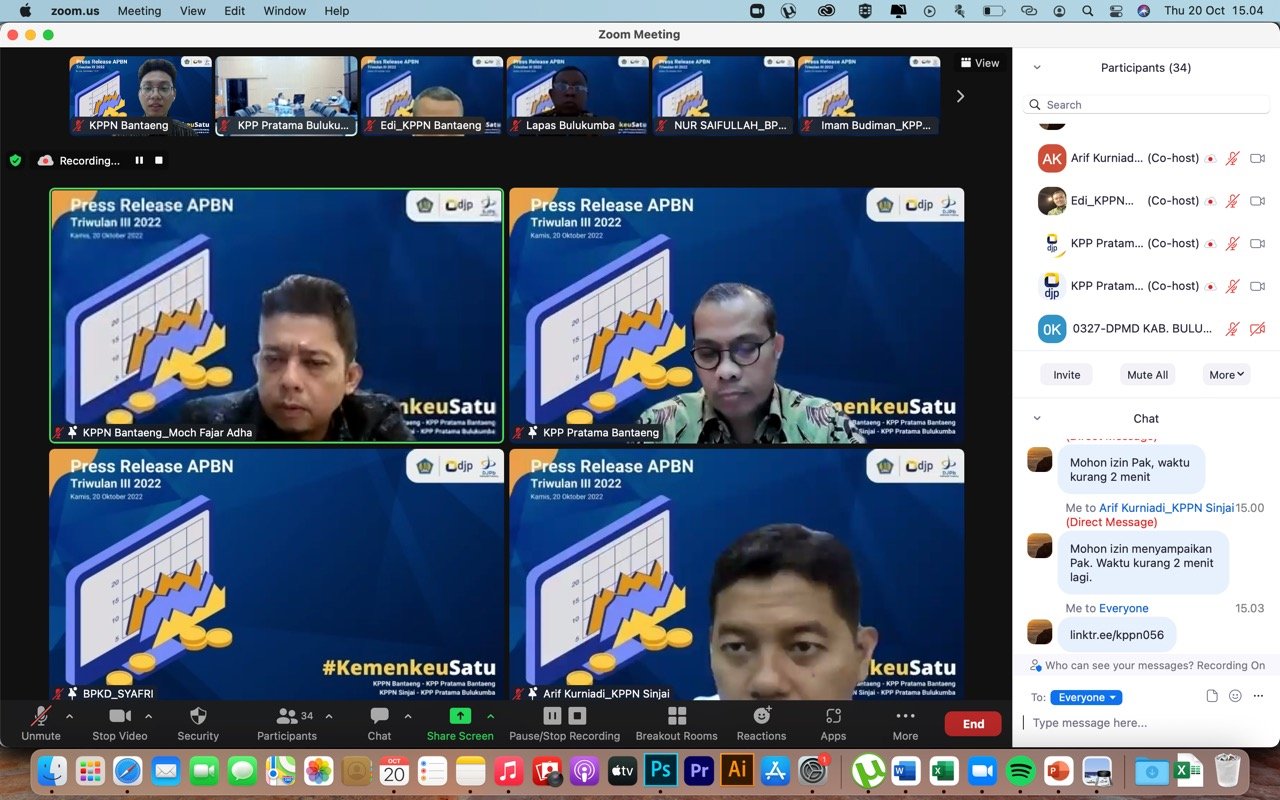The width and height of the screenshot is (1280, 800).
Task: Click the Mute All button
Action: [x=1147, y=375]
